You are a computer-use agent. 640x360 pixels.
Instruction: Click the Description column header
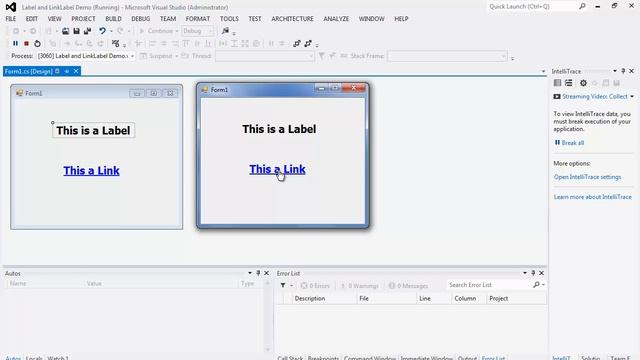click(324, 299)
